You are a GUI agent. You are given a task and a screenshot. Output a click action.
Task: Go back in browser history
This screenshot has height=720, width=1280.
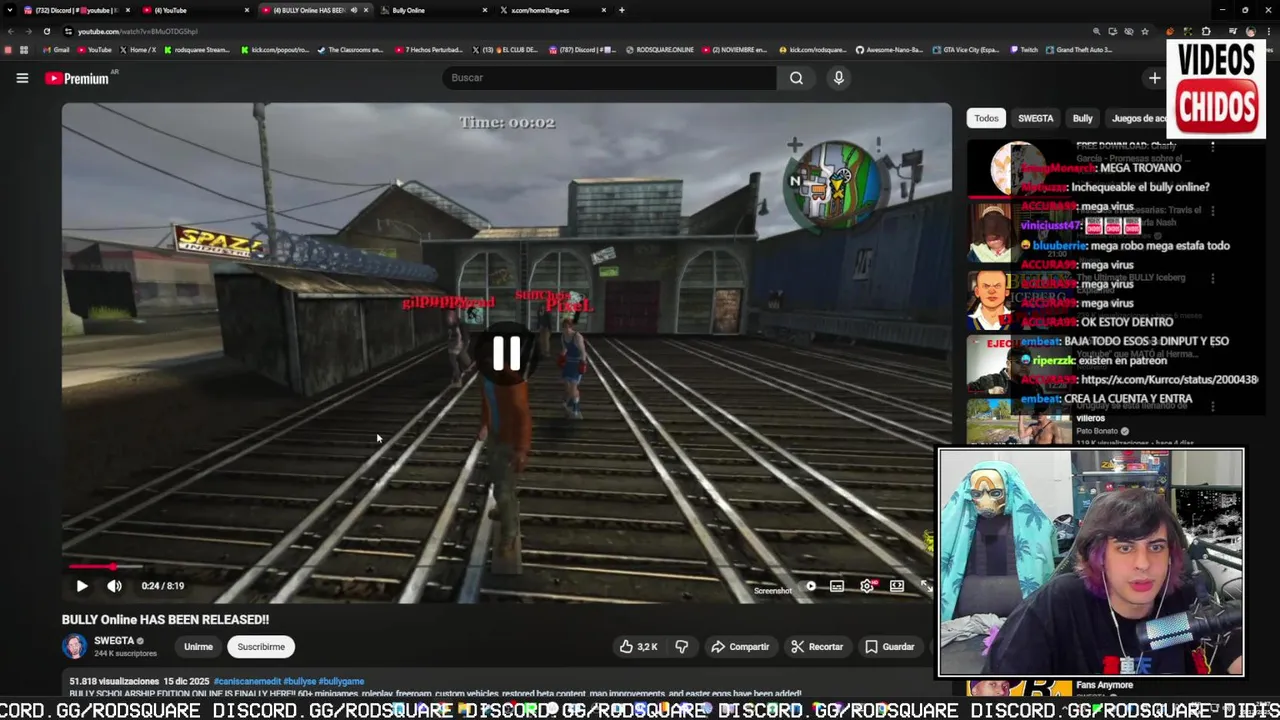(x=10, y=31)
